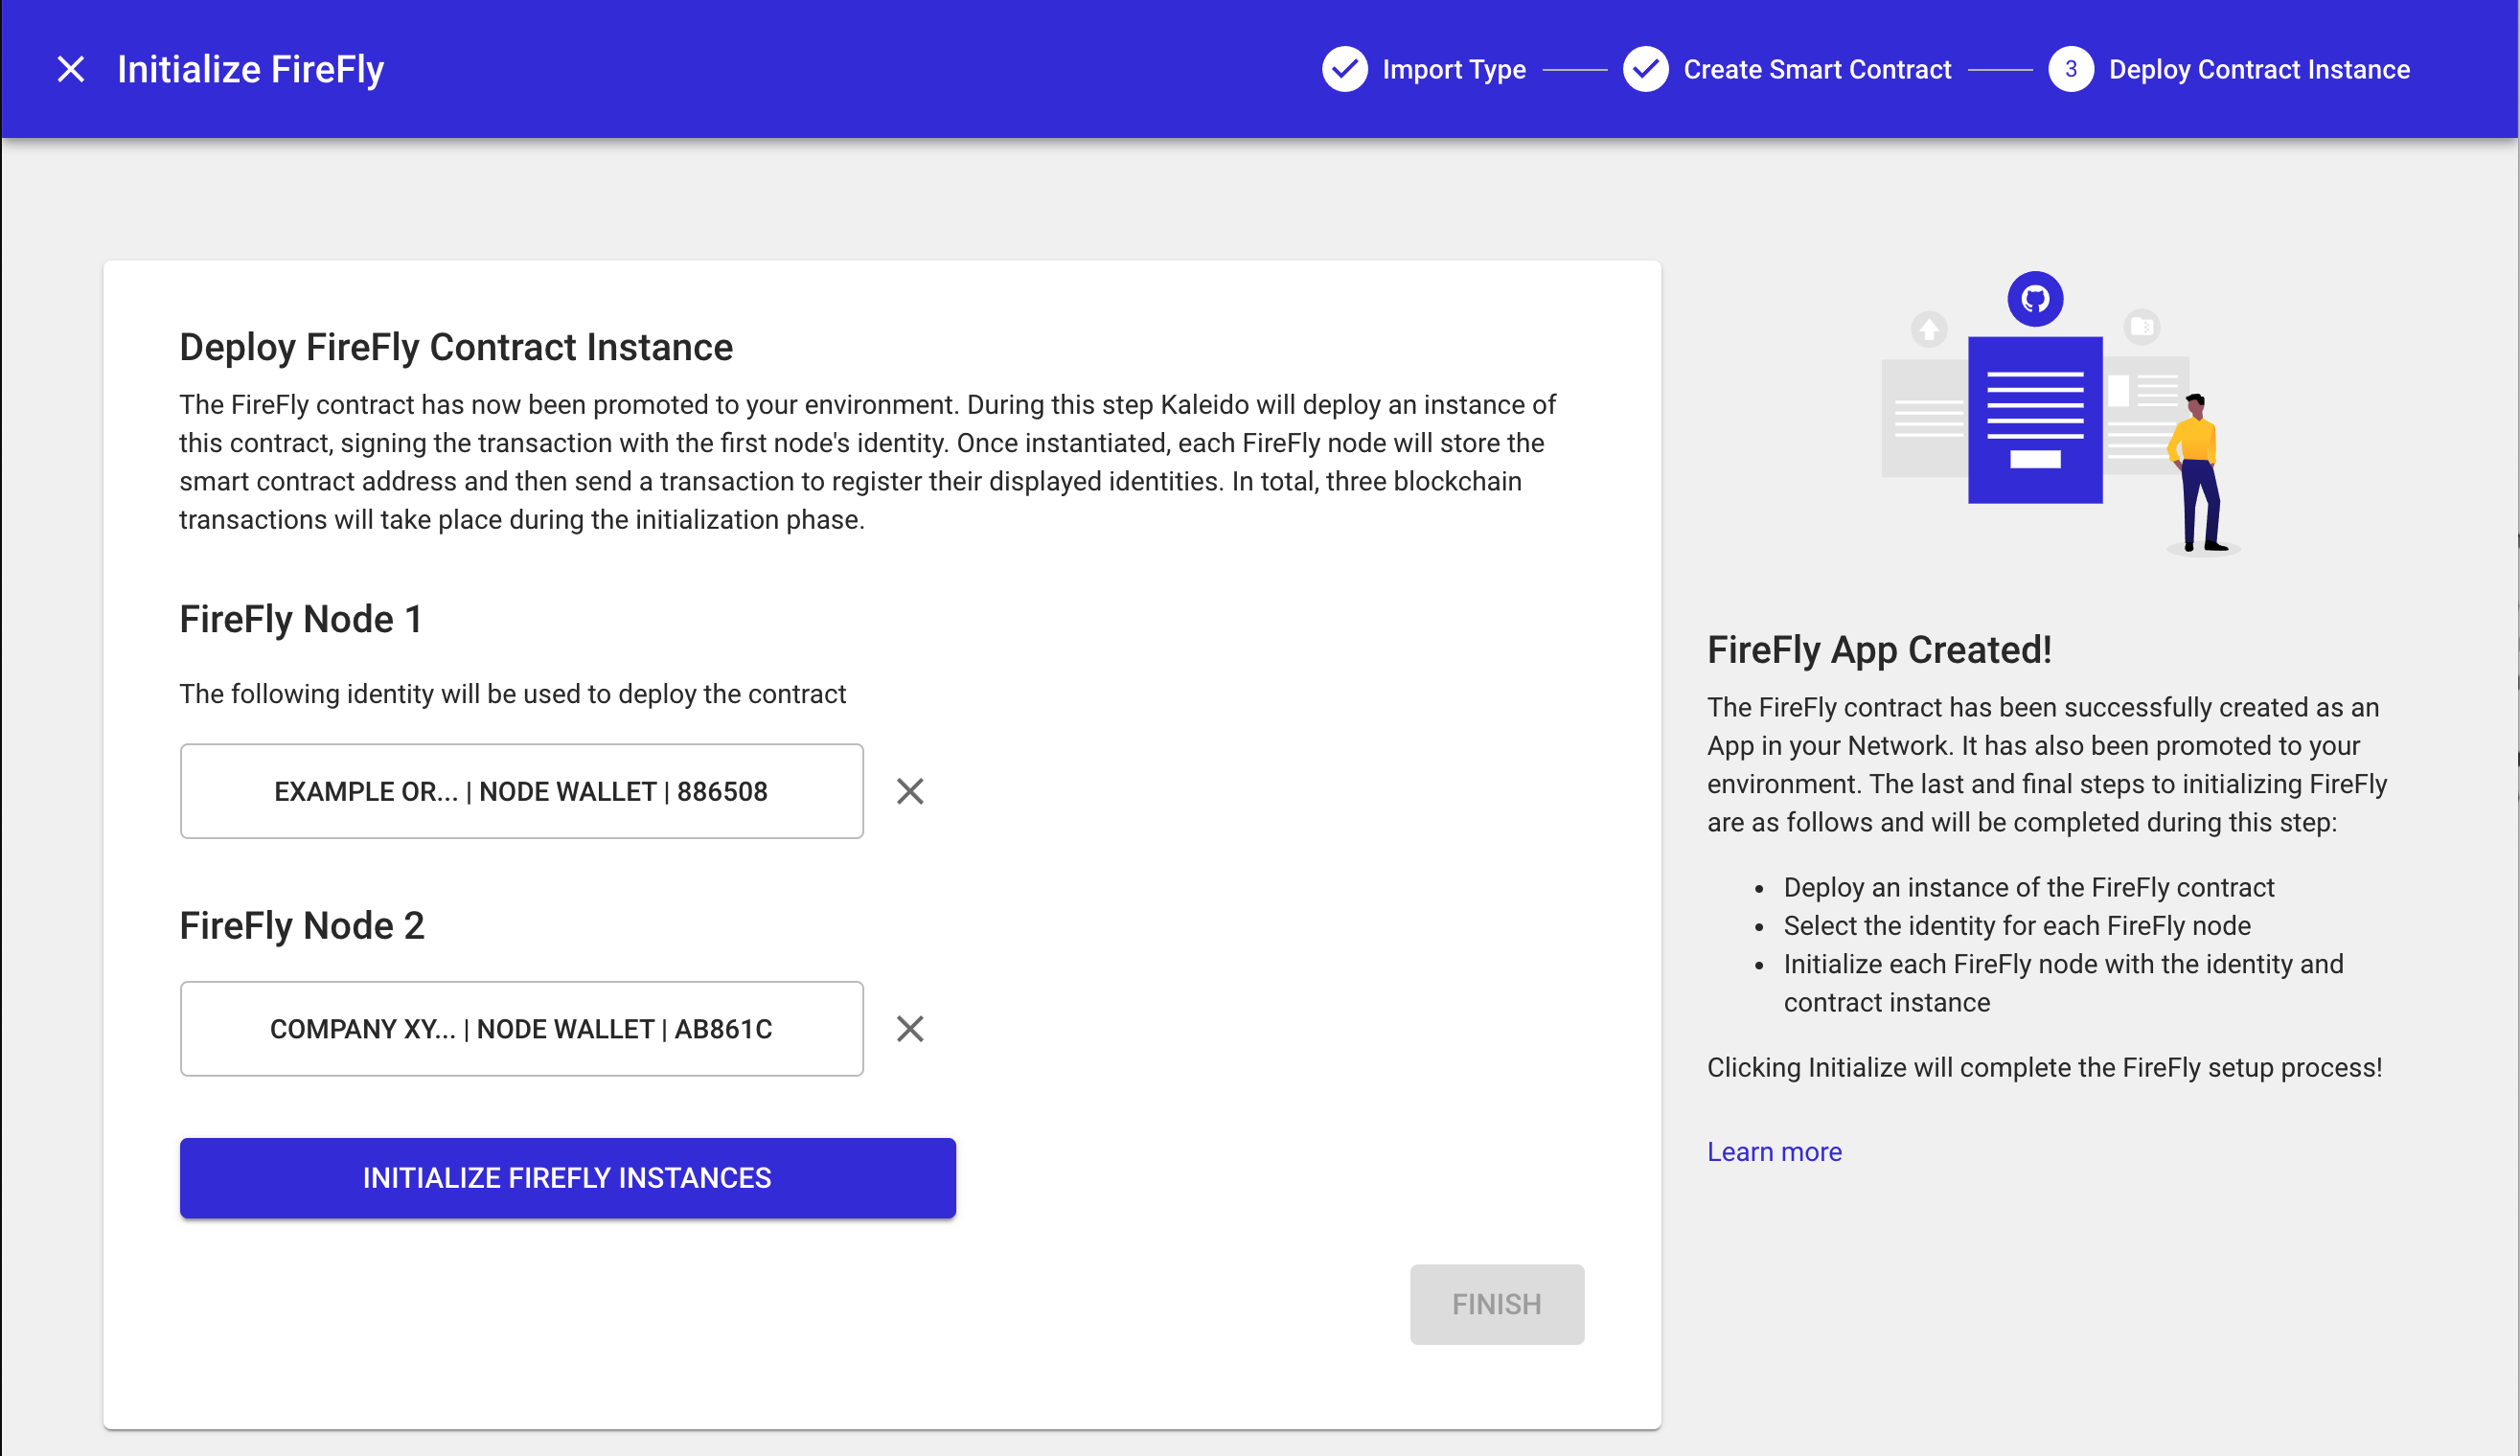Click 'Deploy an instance of the FireFly contract' bullet
The image size is (2520, 1456).
click(2028, 887)
